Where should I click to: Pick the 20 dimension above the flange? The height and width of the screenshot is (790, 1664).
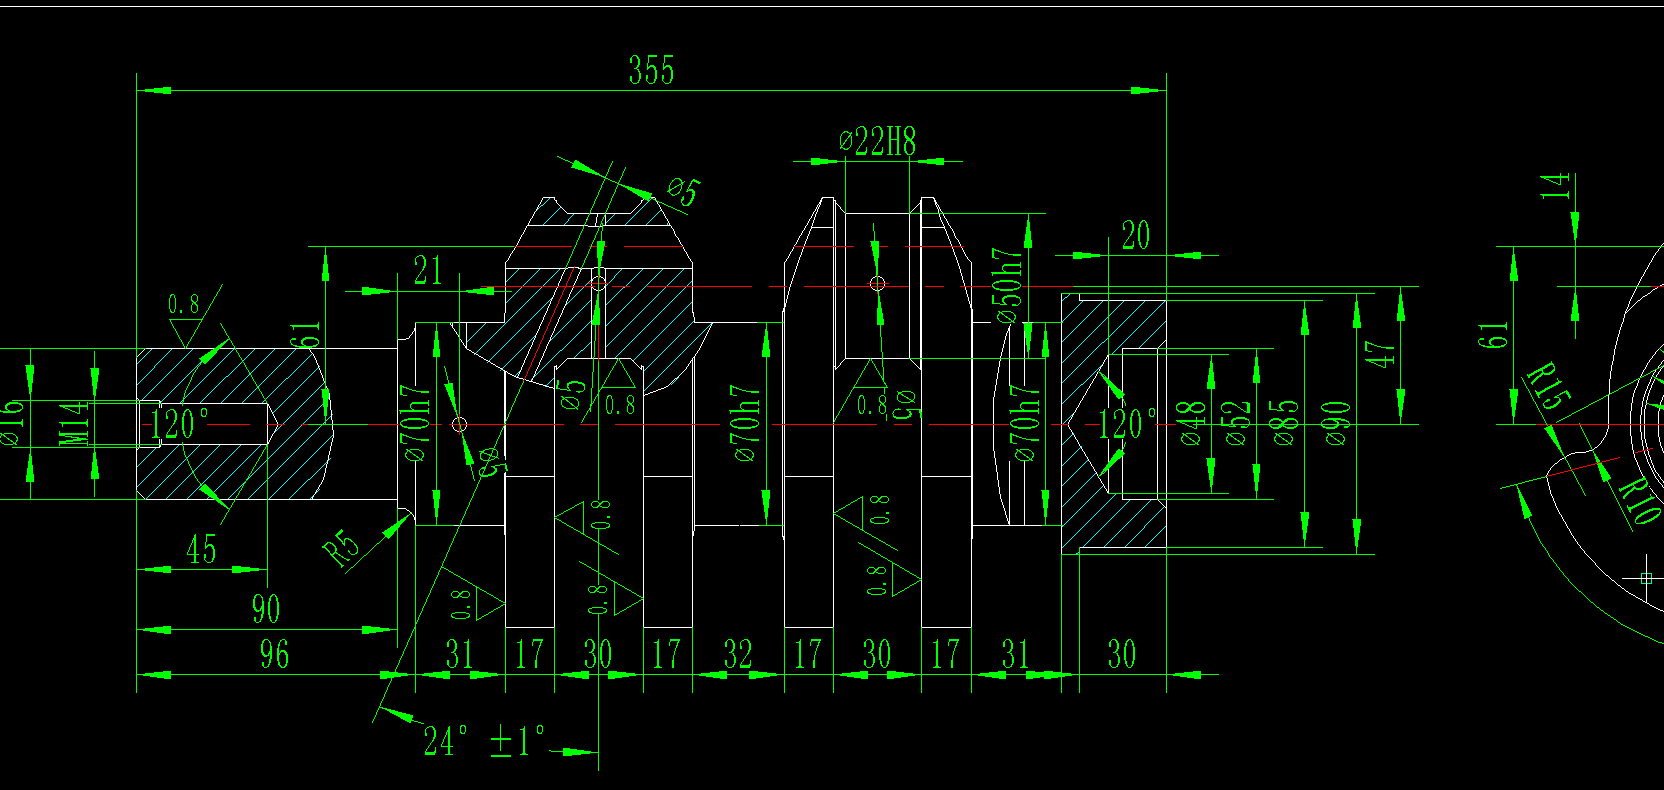1135,236
